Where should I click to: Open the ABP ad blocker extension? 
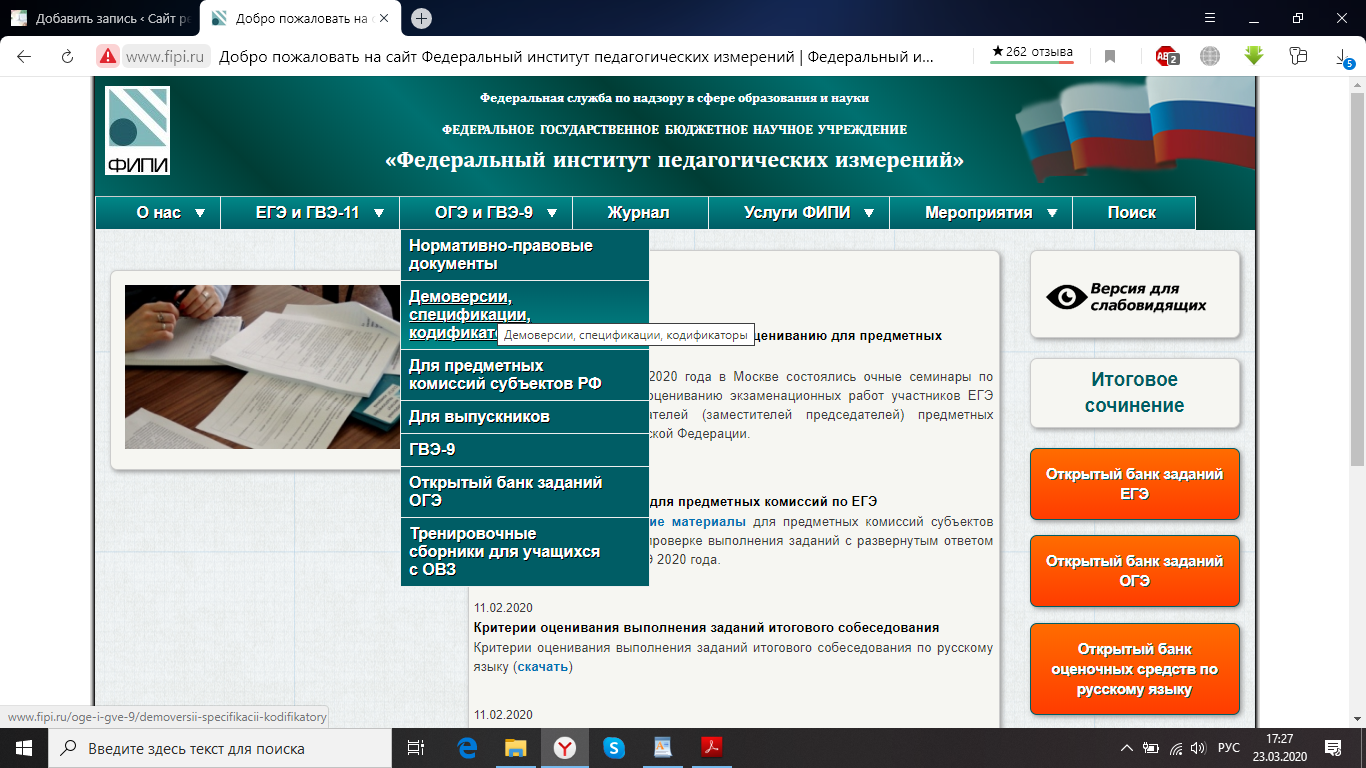[1166, 56]
